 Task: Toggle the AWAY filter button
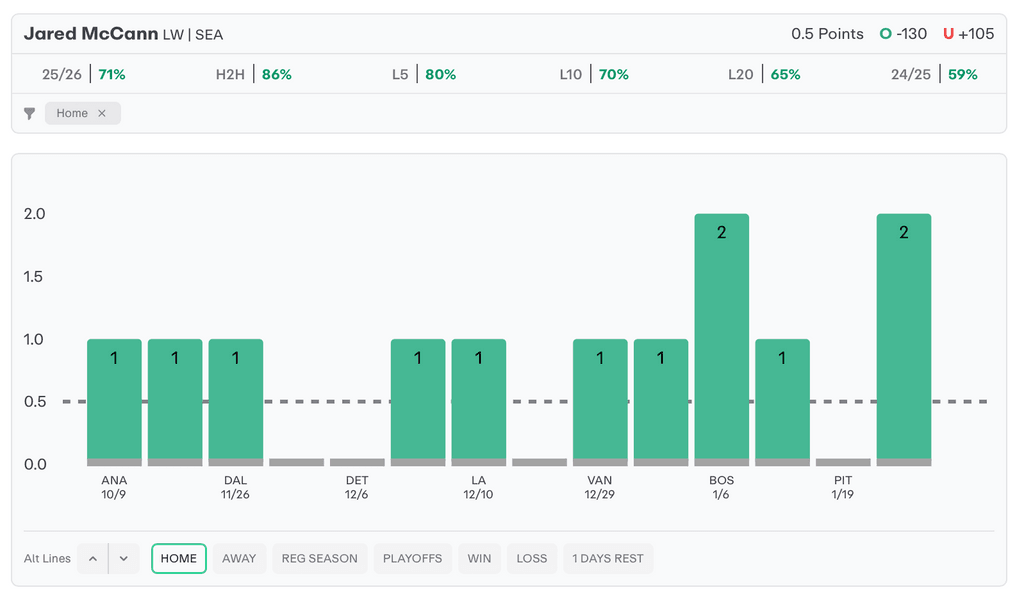coord(239,559)
